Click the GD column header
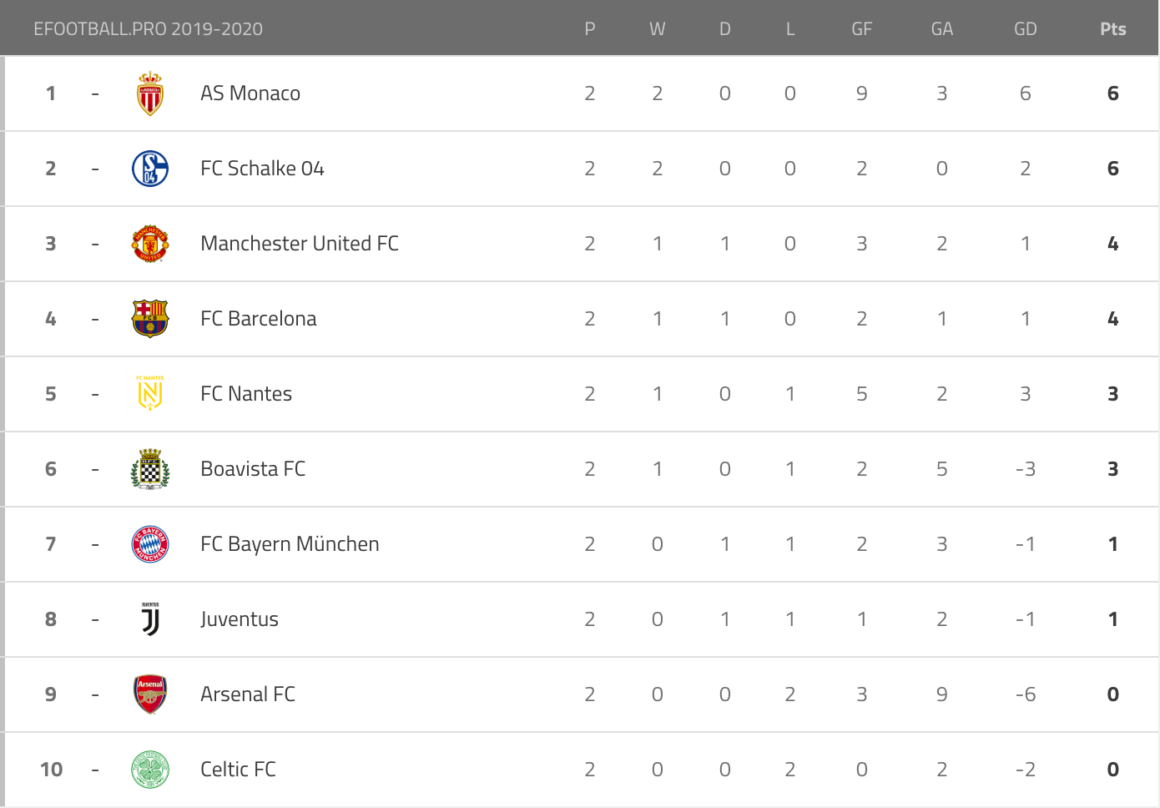The height and width of the screenshot is (808, 1160). [1025, 29]
